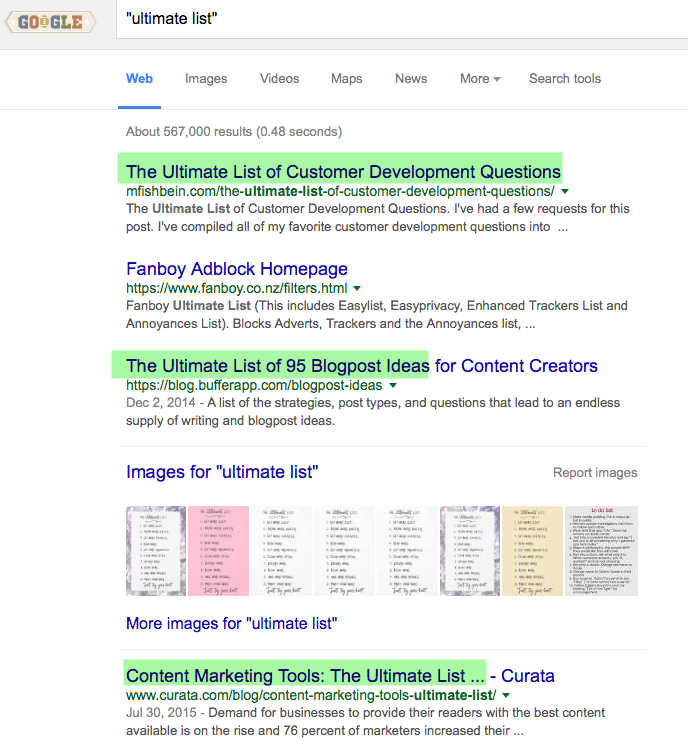This screenshot has width=688, height=753.
Task: Switch to the Images tab
Action: click(206, 79)
